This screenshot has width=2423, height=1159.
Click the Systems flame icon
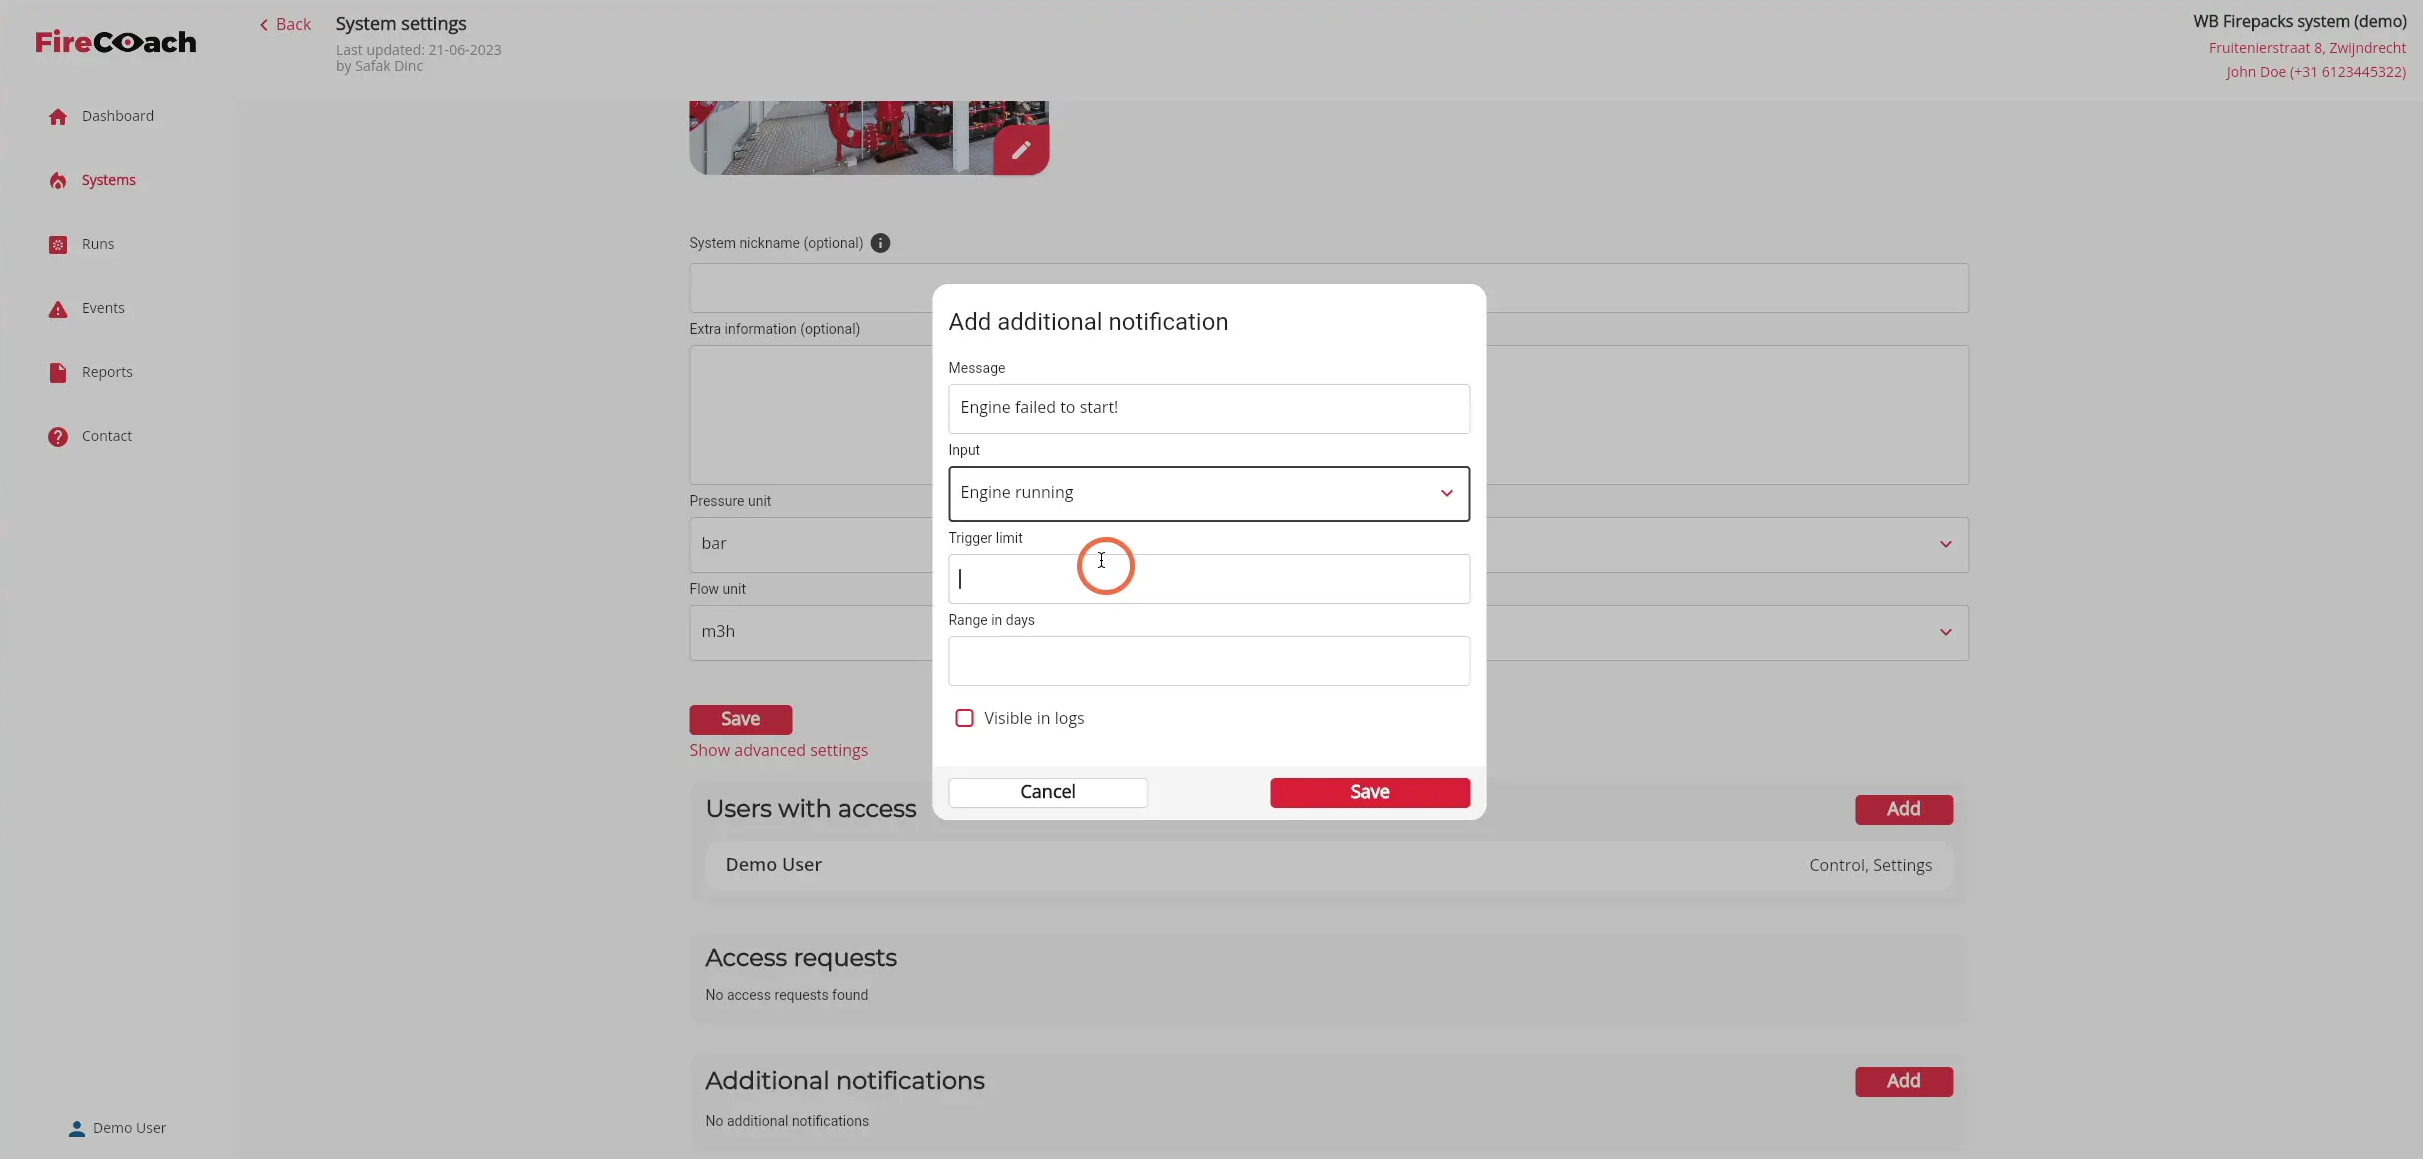58,181
